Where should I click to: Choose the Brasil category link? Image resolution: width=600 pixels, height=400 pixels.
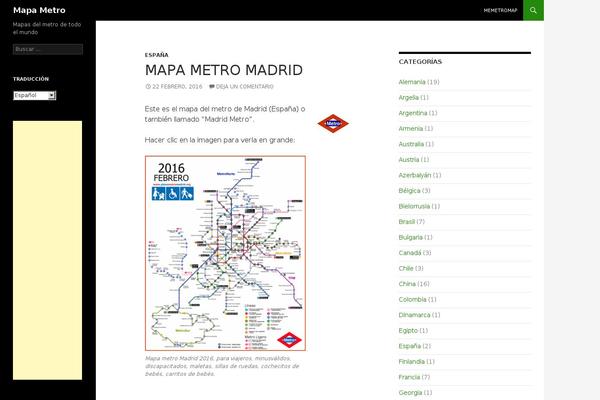(x=406, y=221)
